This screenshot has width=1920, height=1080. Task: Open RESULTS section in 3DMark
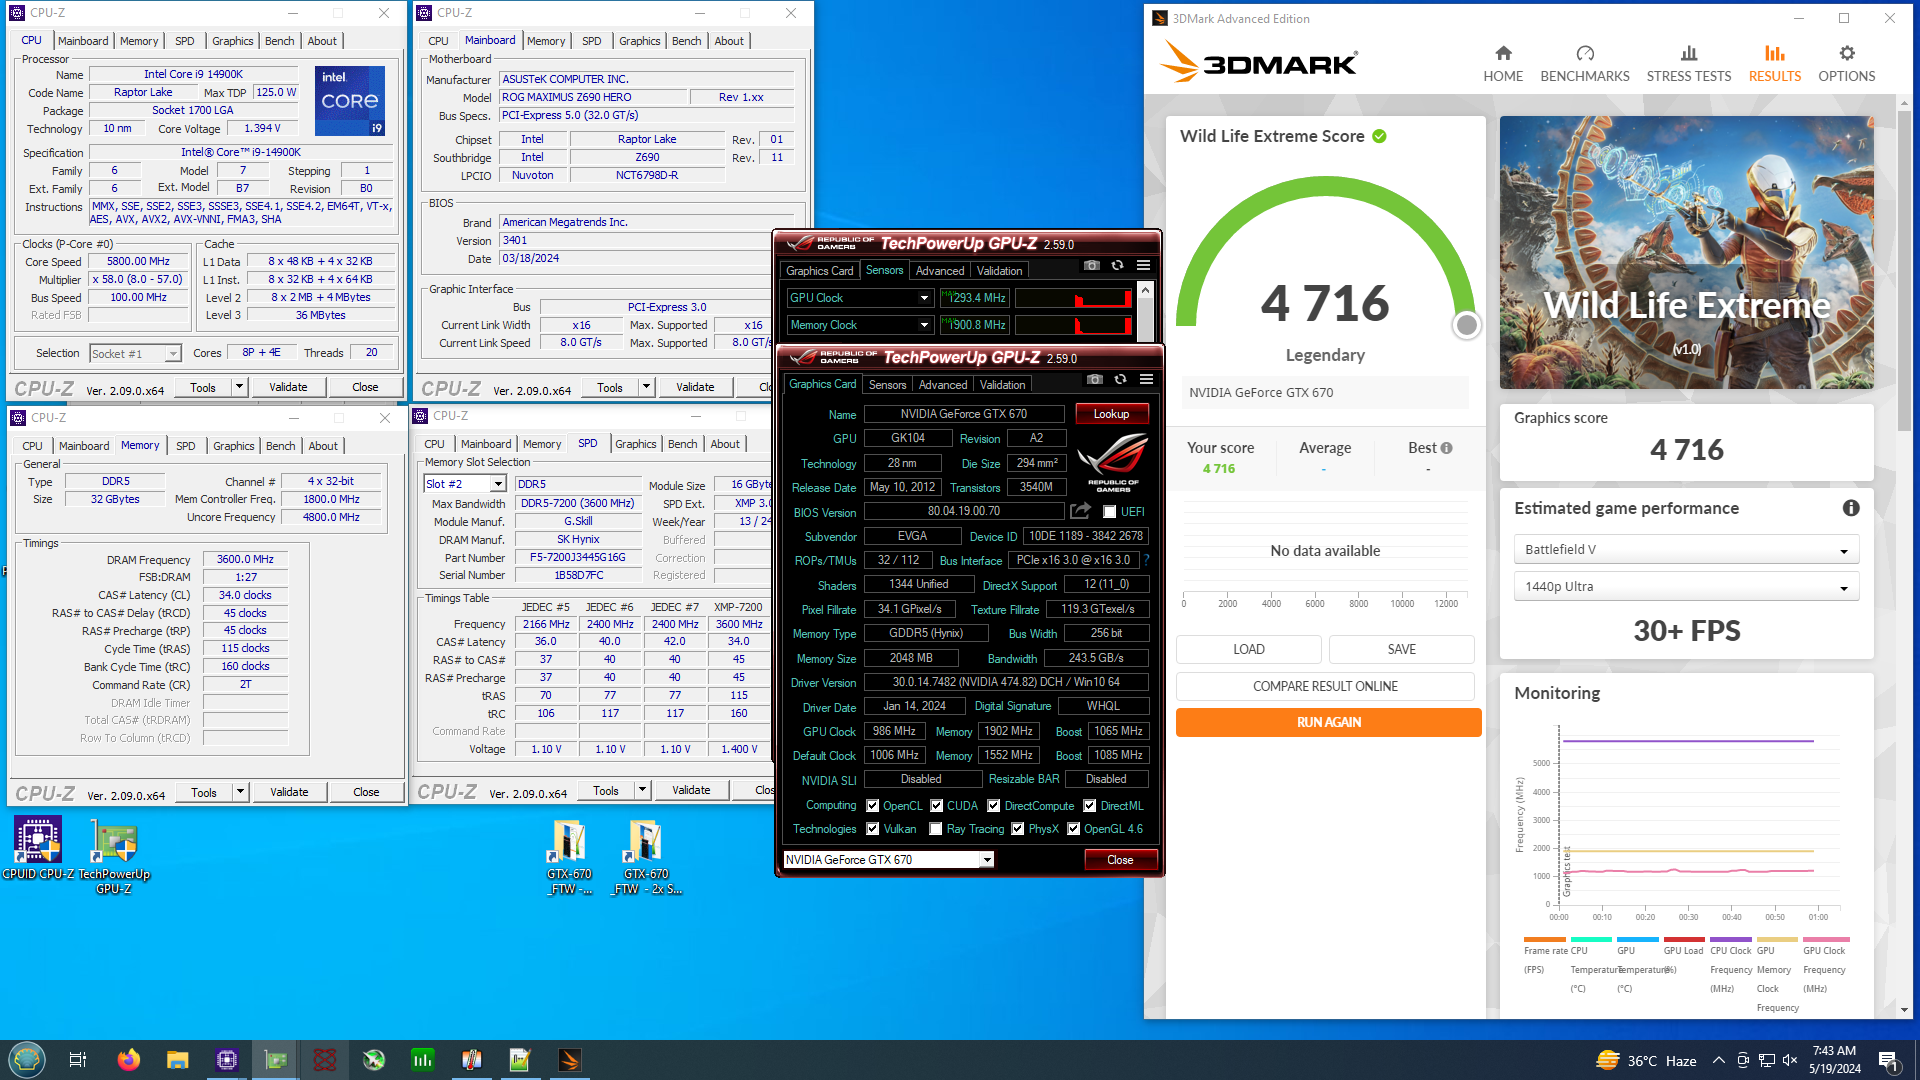pos(1774,63)
